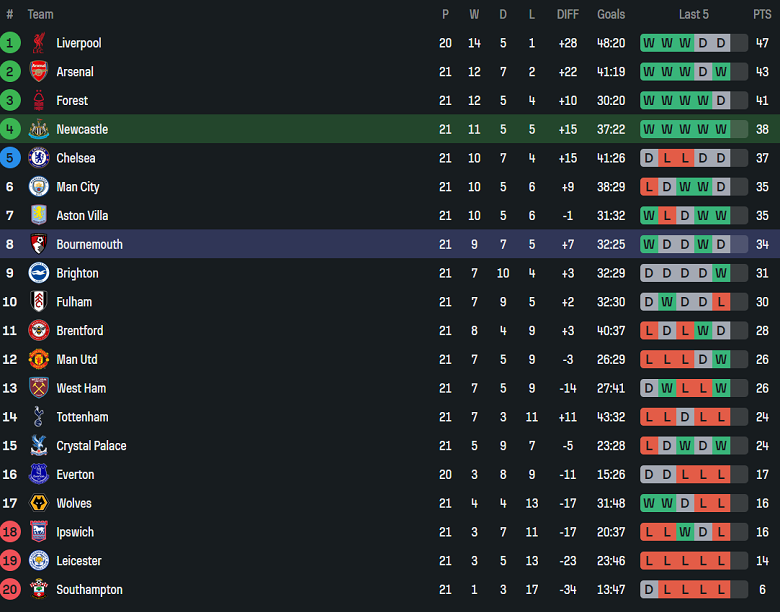Viewport: 780px width, 612px height.
Task: Sort table by DIFF column header
Action: 568,14
